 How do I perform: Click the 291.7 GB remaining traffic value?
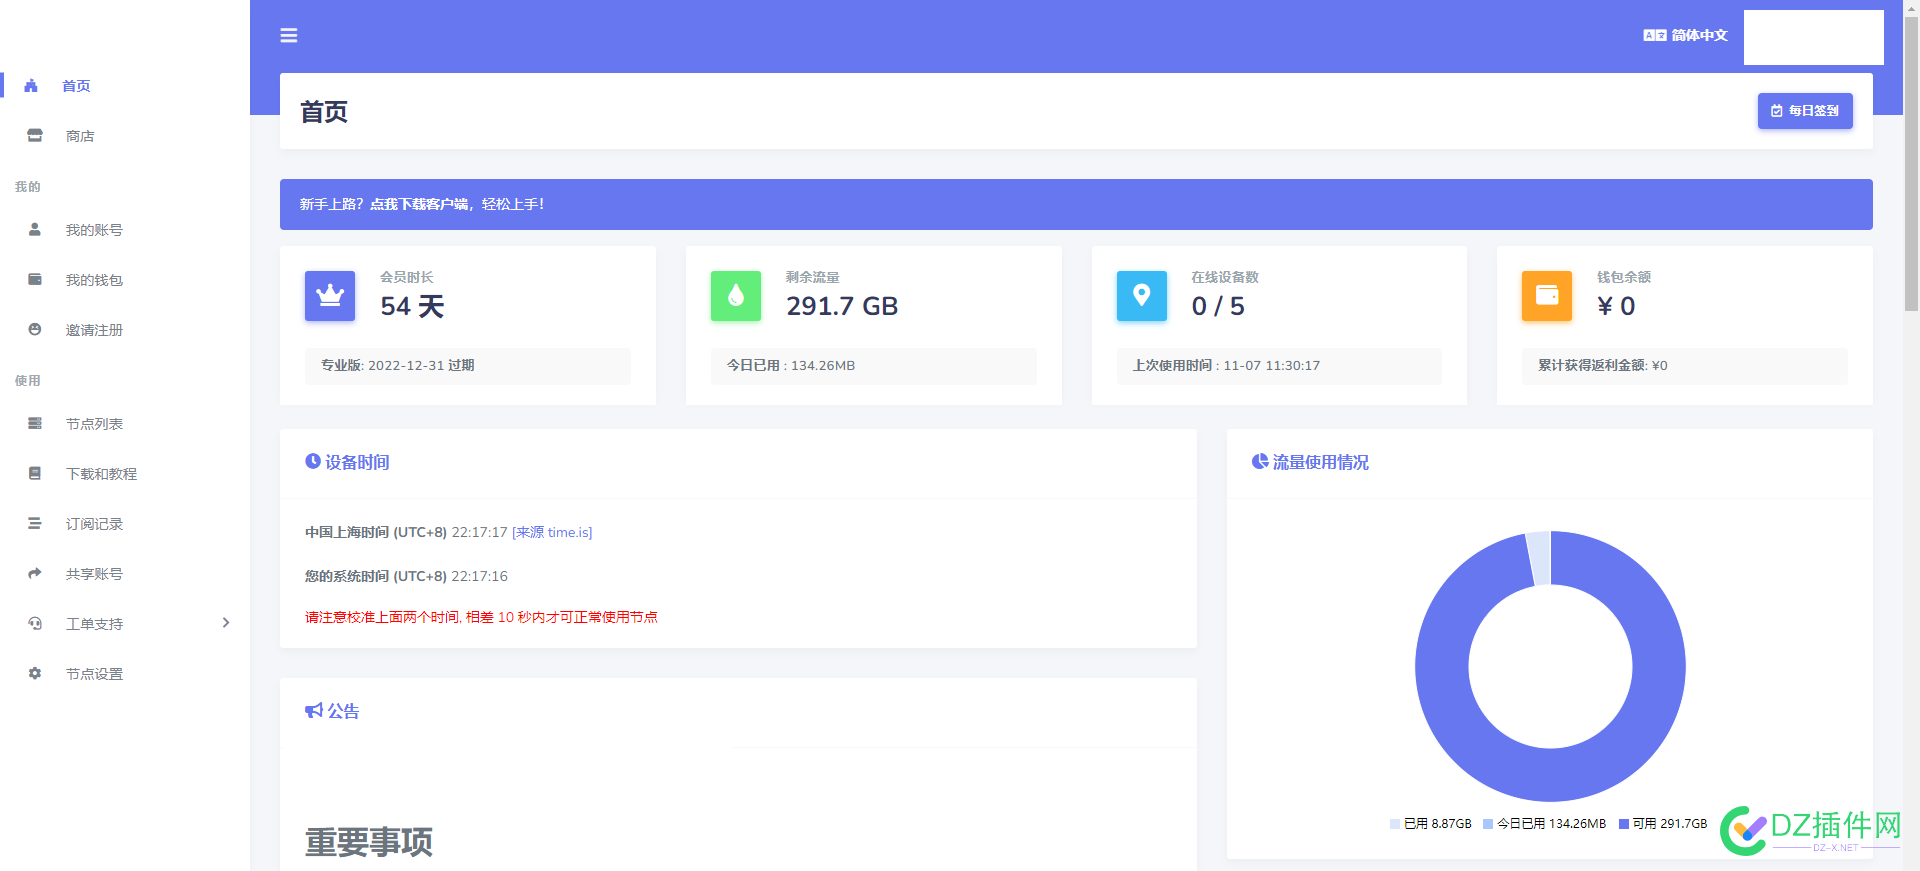click(x=842, y=306)
